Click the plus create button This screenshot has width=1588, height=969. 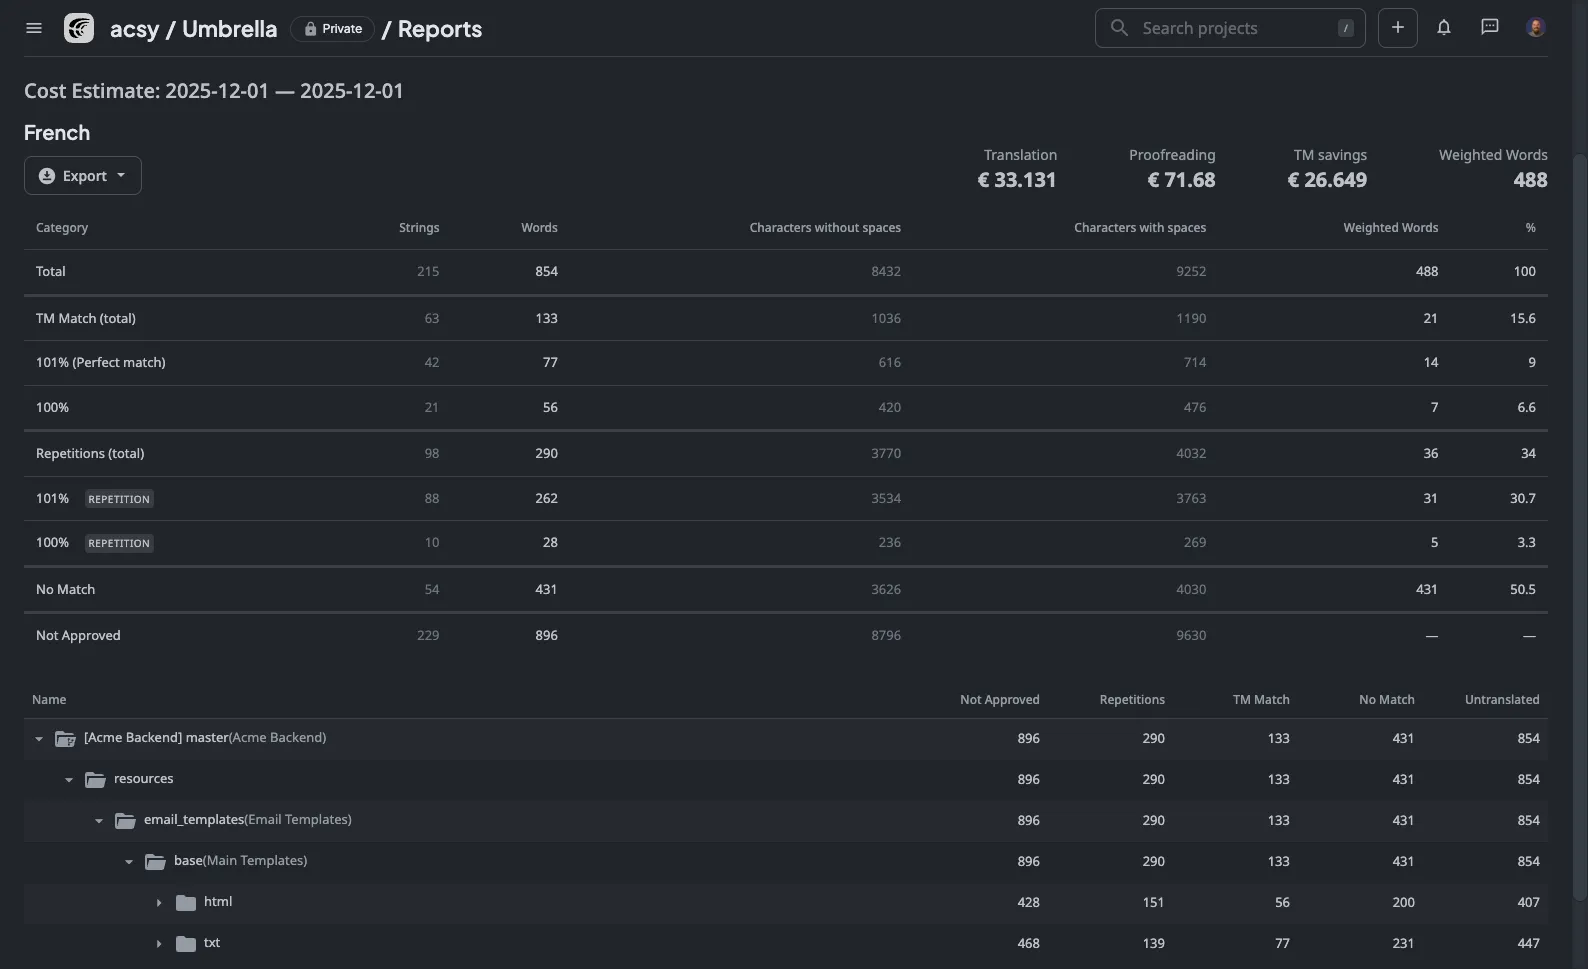[x=1397, y=28]
